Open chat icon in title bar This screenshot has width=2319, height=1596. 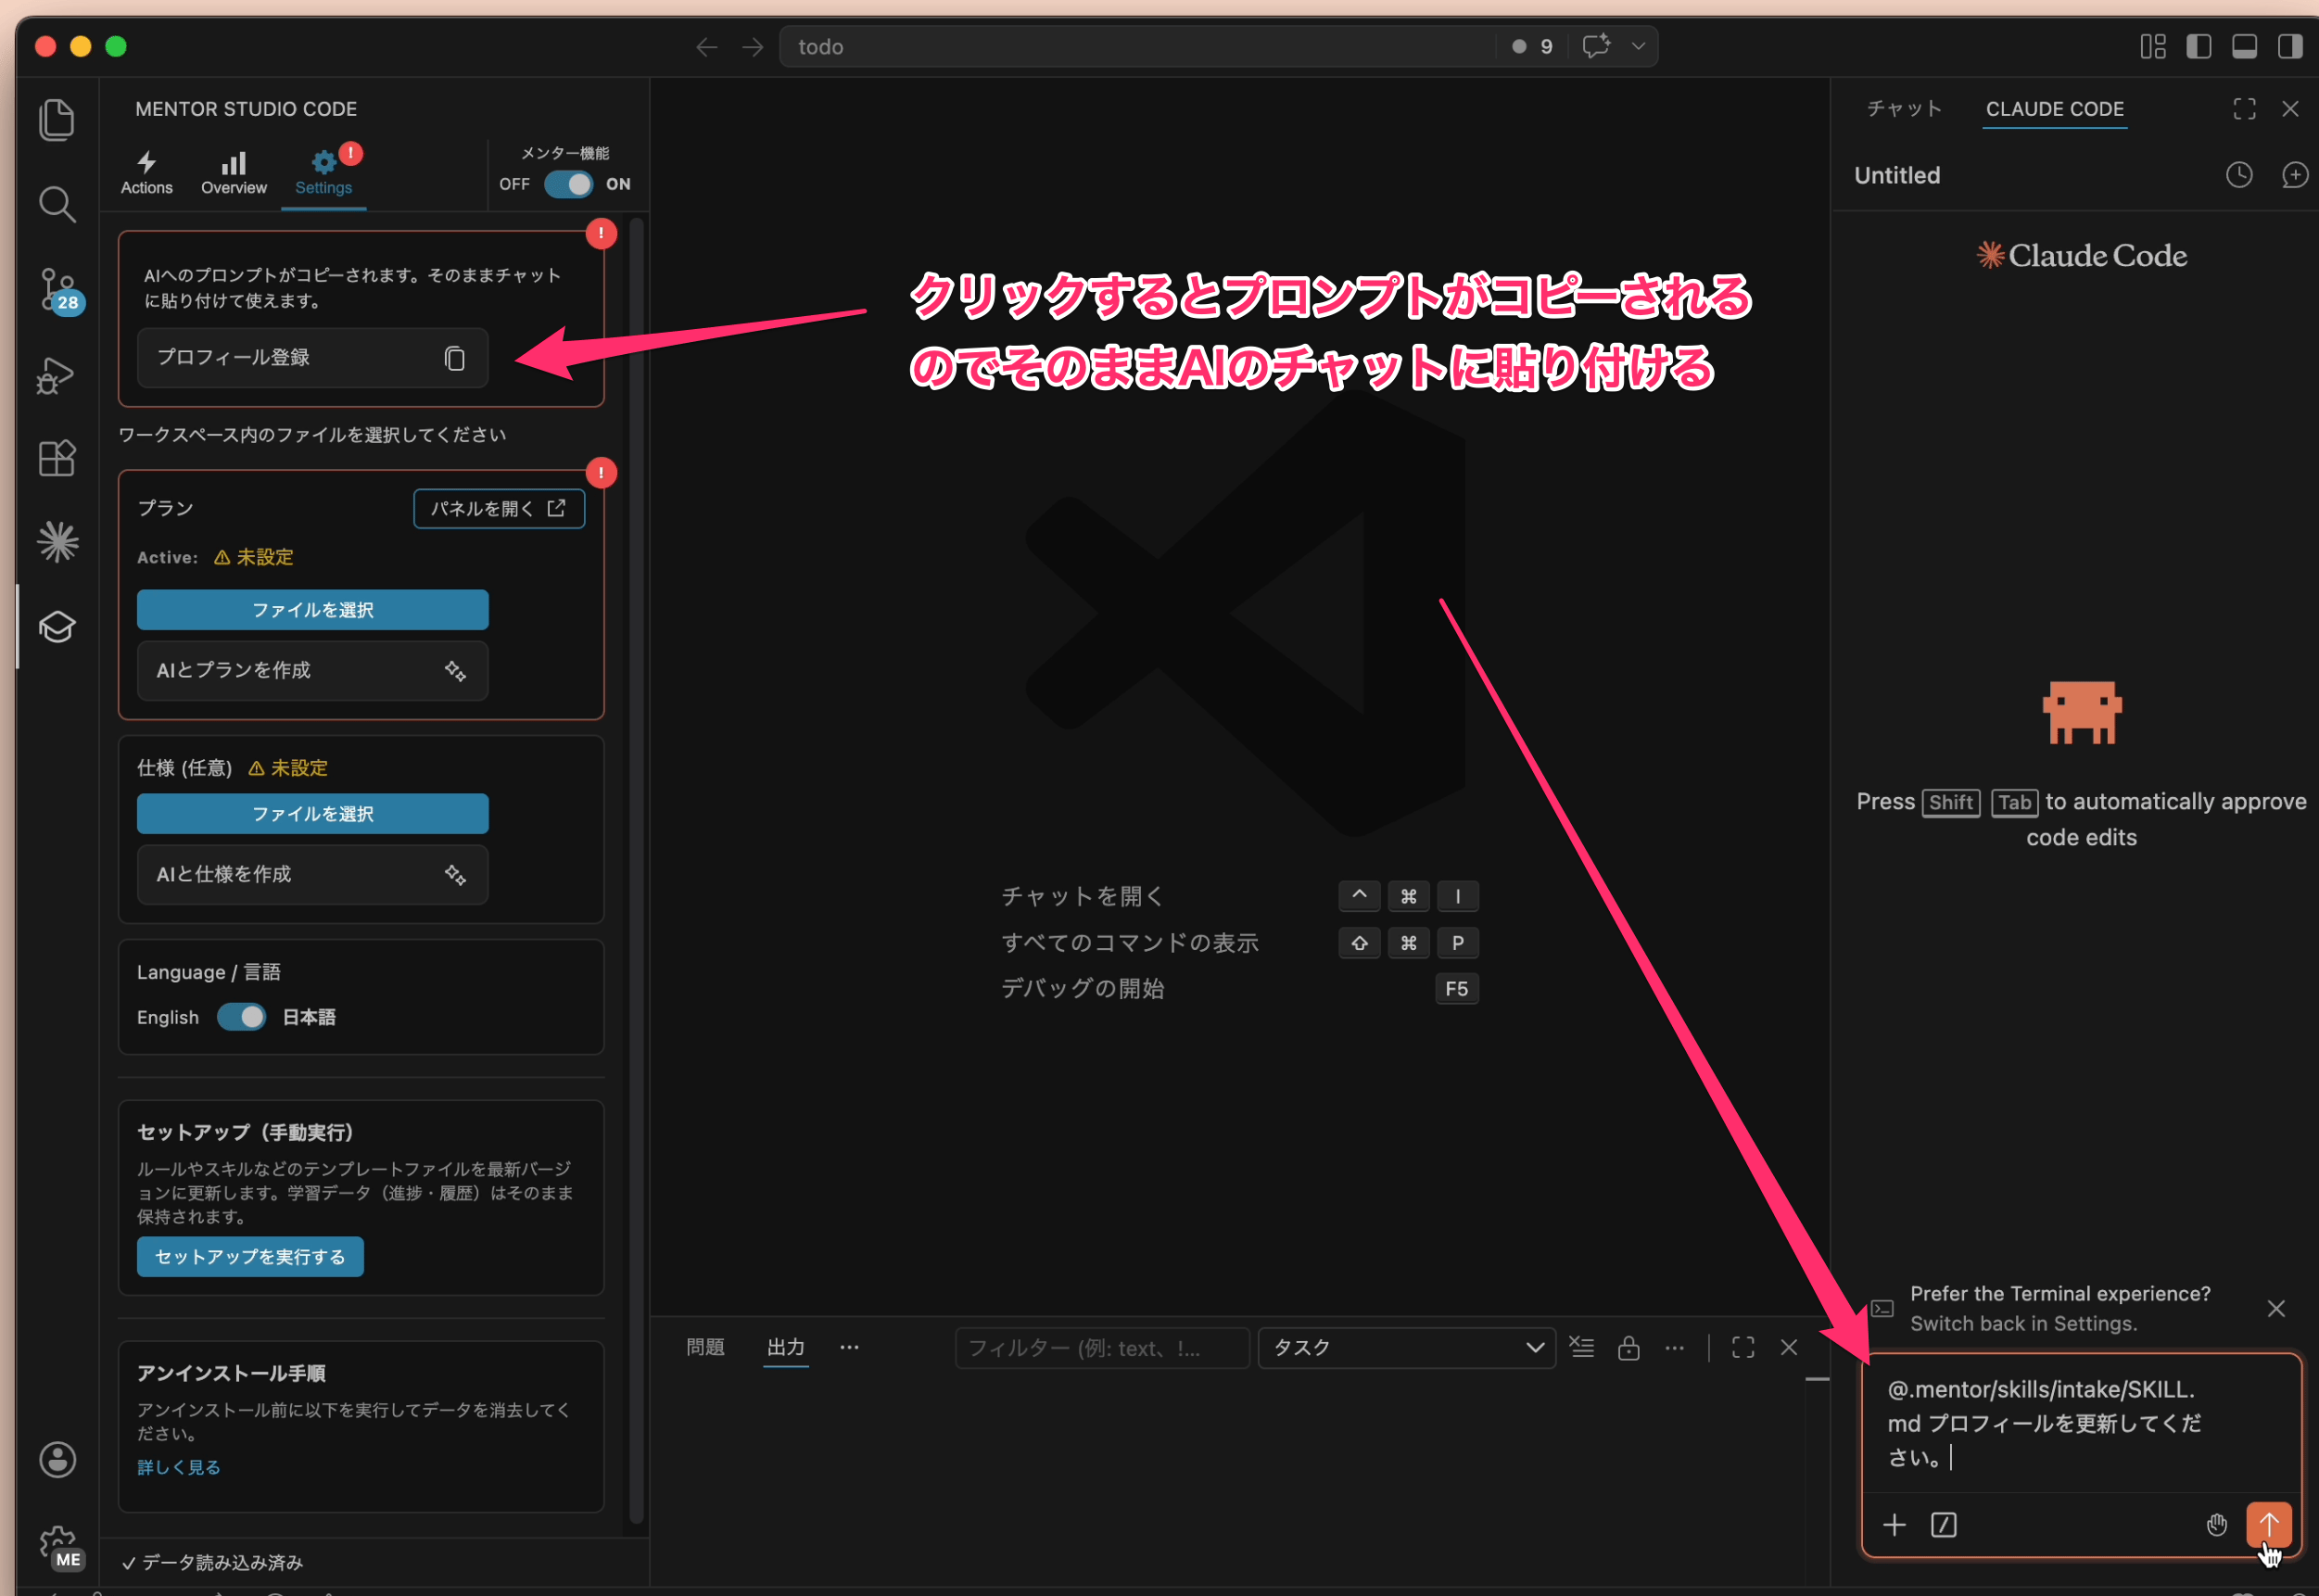(1596, 46)
